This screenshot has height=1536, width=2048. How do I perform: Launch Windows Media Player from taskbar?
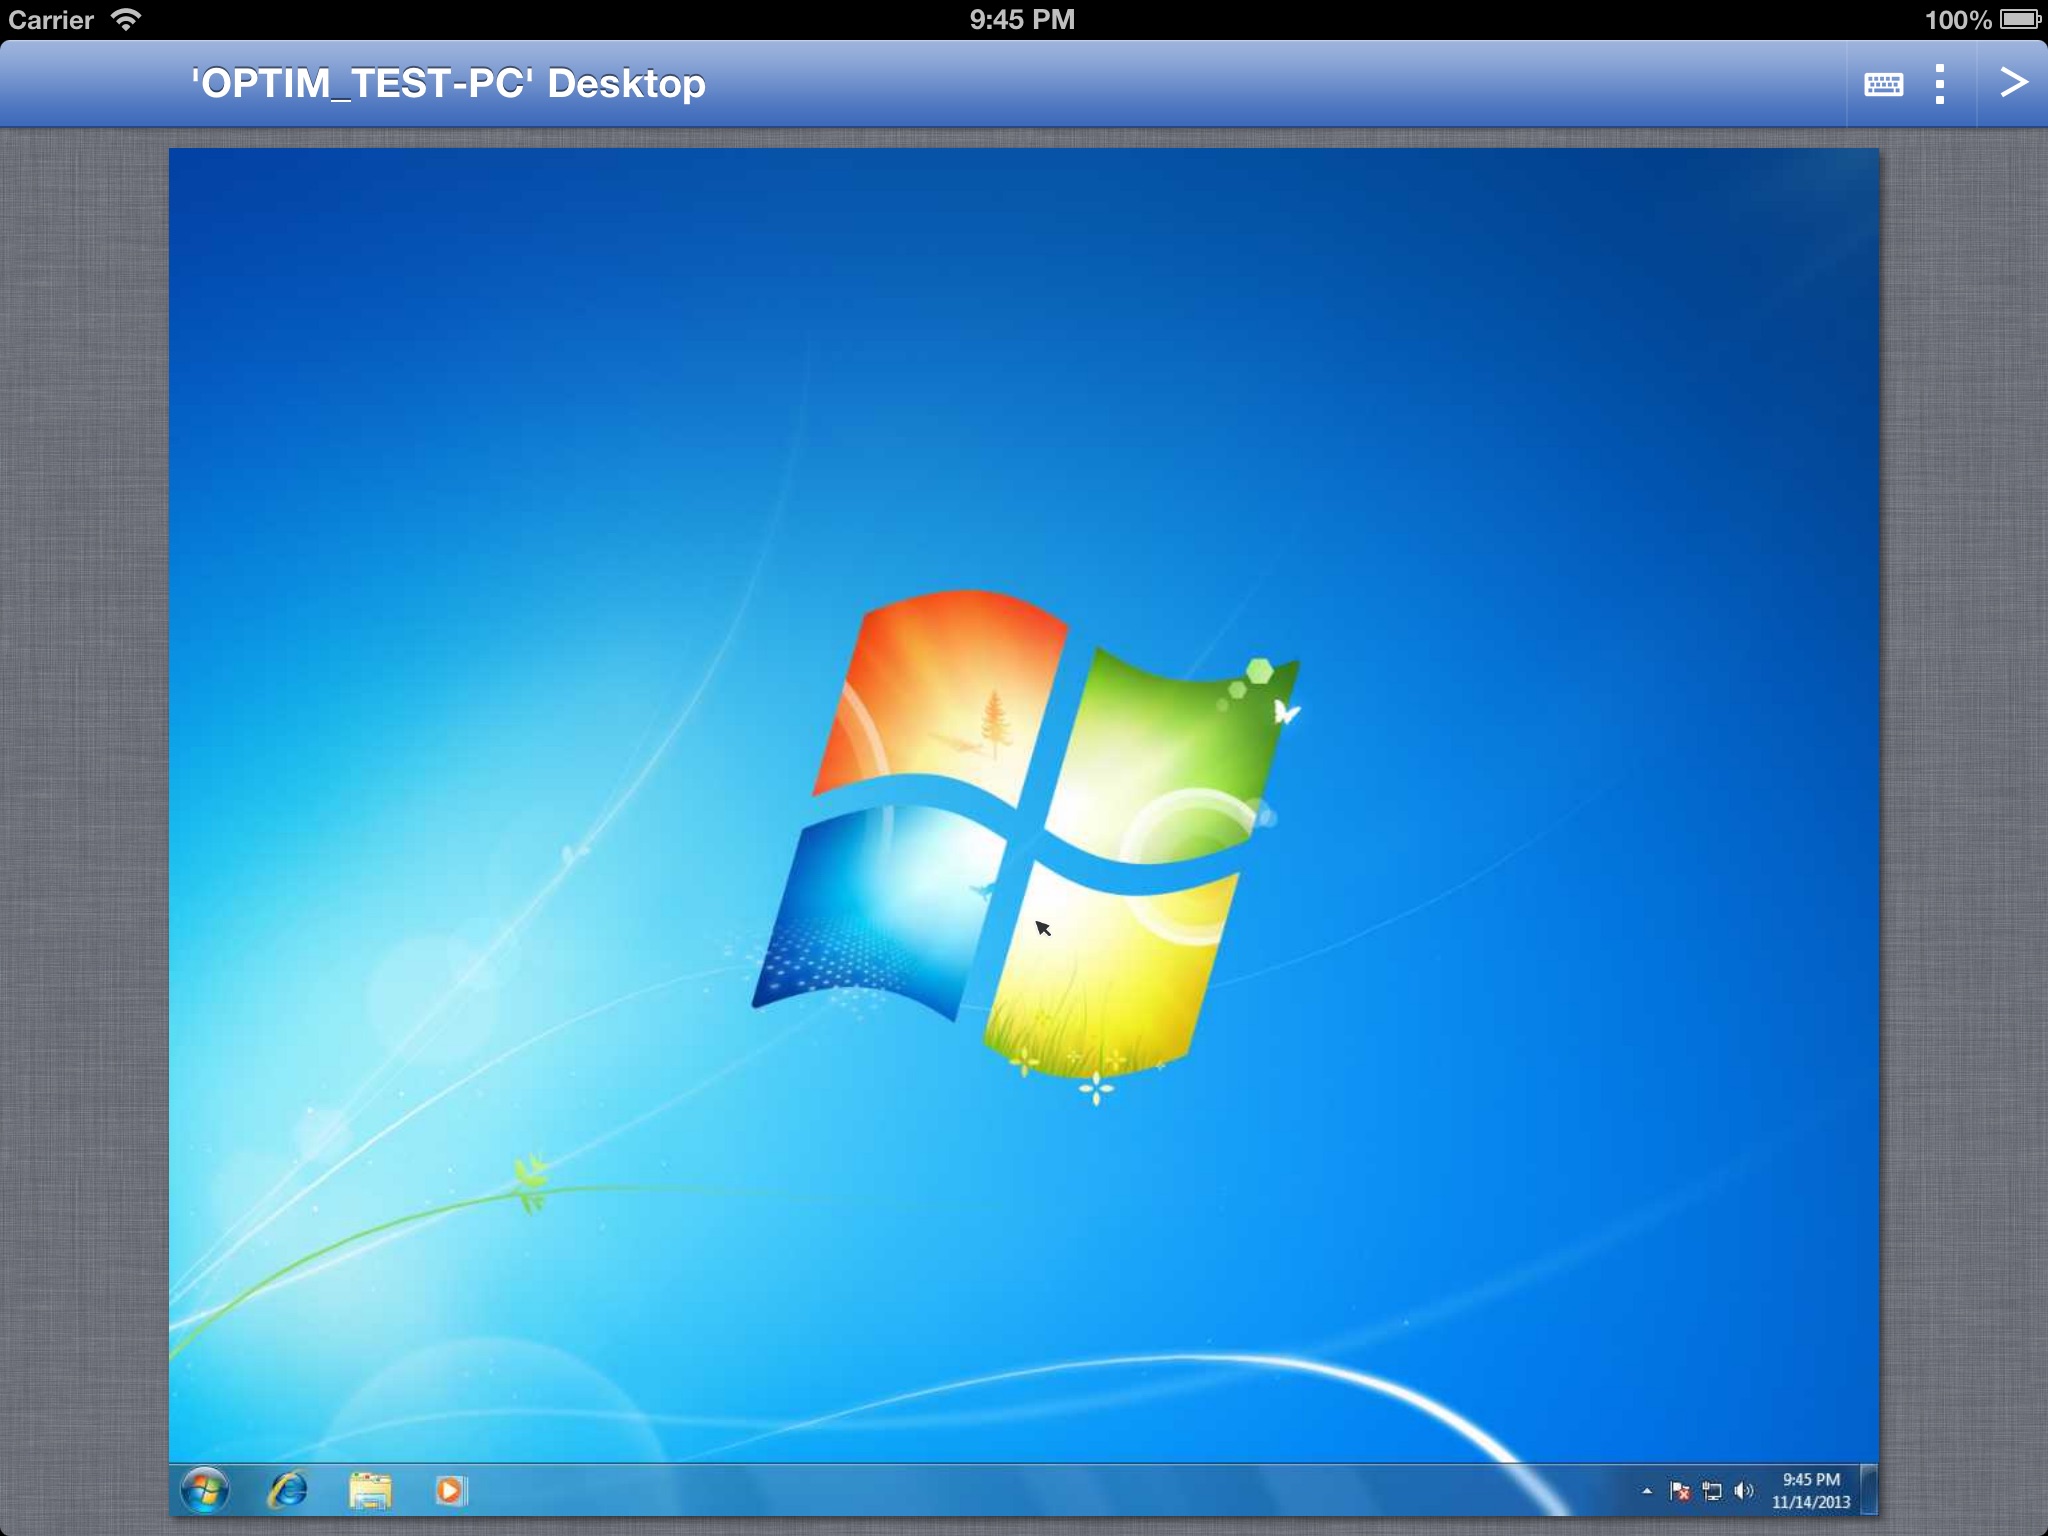point(450,1490)
